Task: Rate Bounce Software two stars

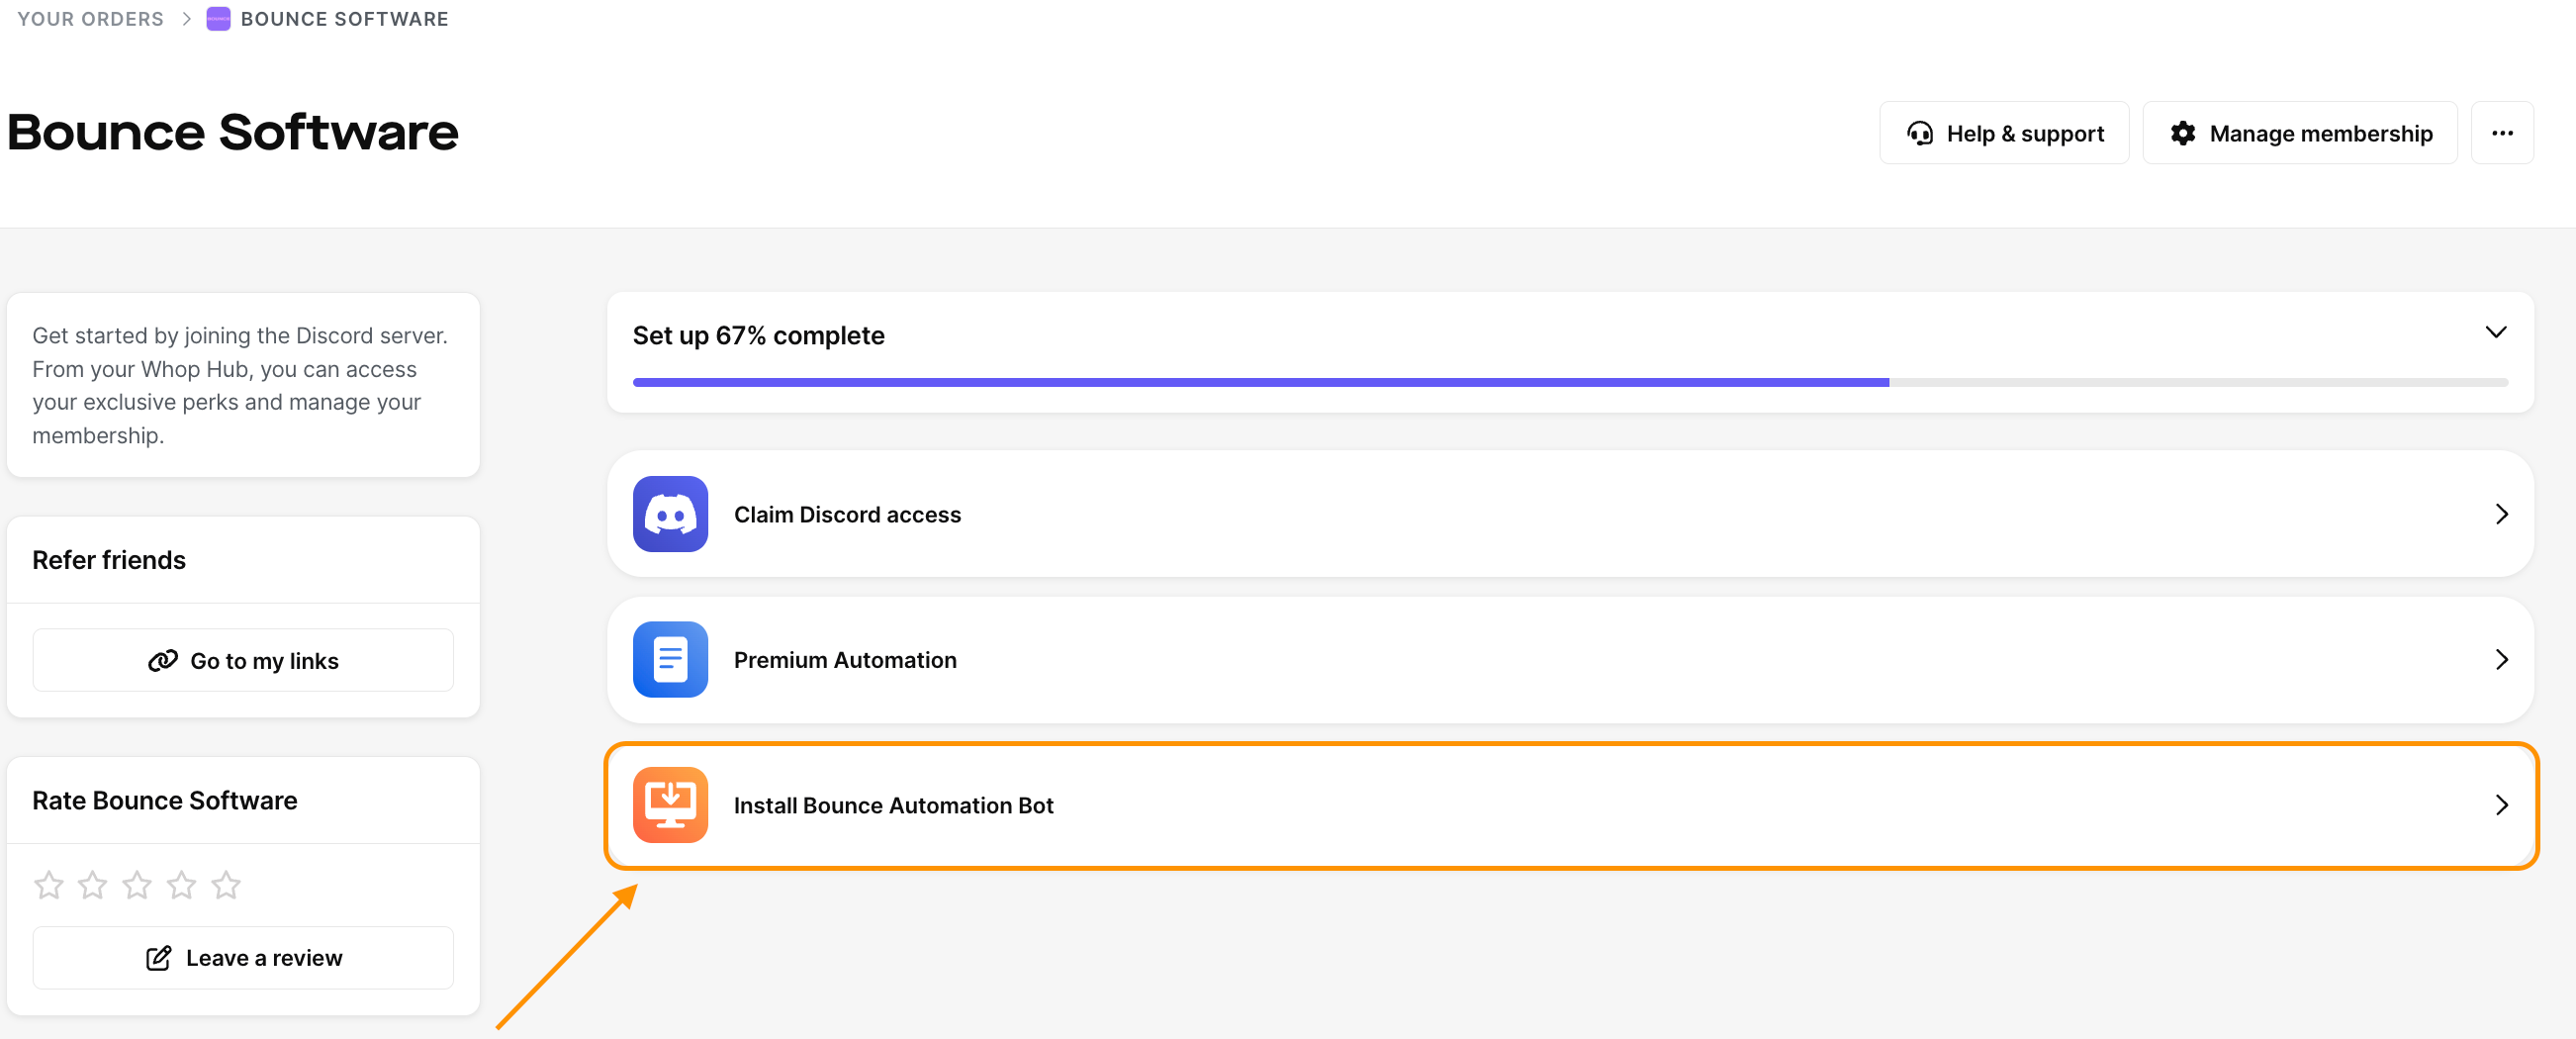Action: pos(92,885)
